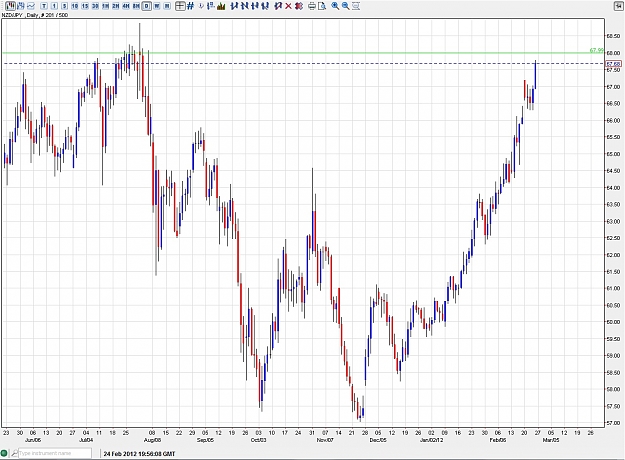The height and width of the screenshot is (460, 625).
Task: Select the tick (T) timeframe button
Action: click(44, 6)
